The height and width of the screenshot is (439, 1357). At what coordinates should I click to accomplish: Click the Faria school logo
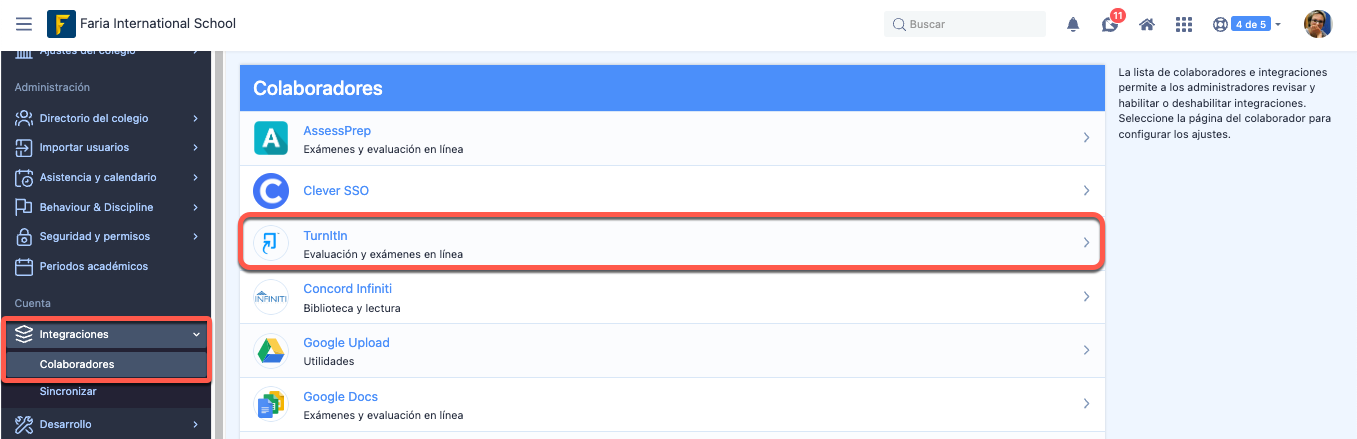(61, 23)
